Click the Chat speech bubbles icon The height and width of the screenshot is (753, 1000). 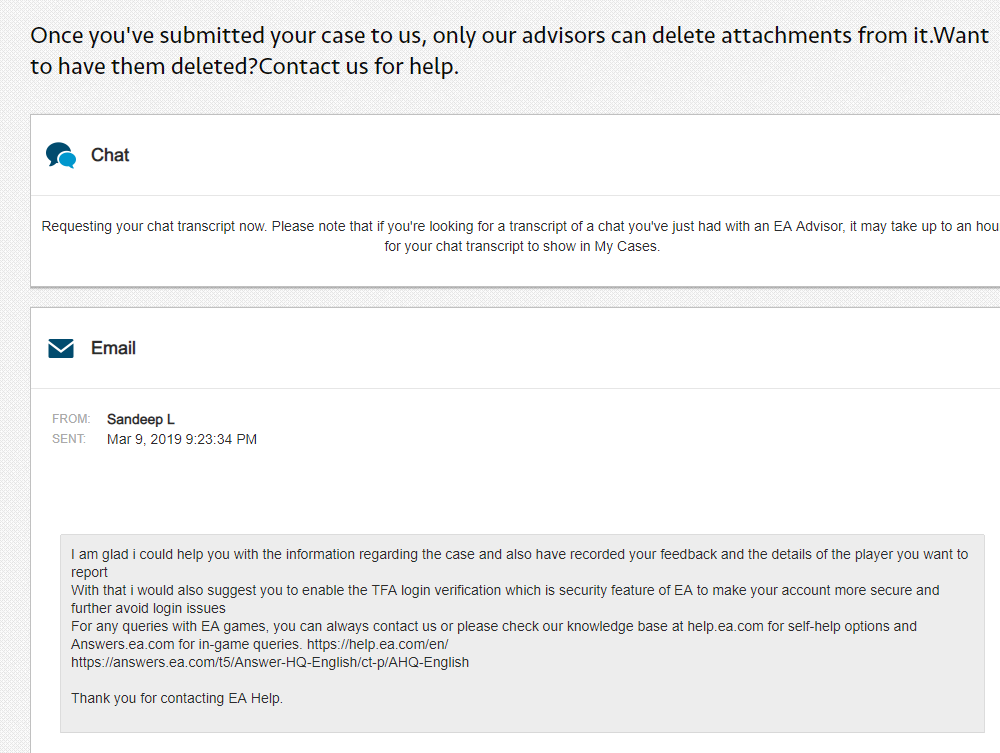click(x=61, y=155)
